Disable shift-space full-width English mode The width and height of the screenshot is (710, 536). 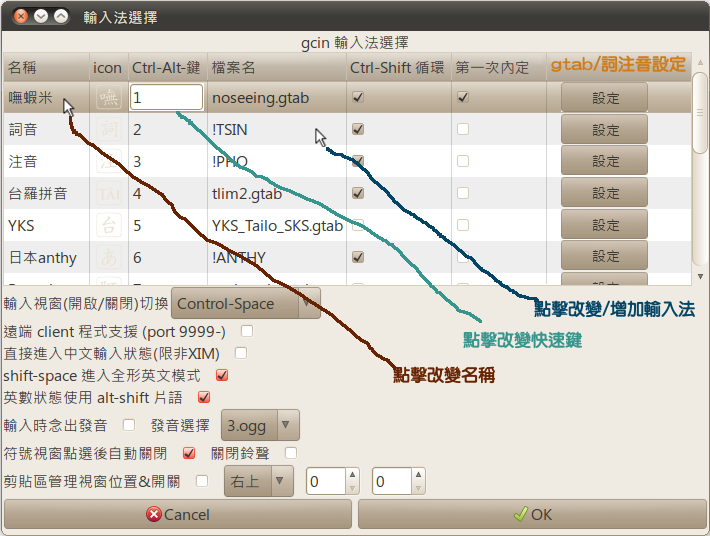tap(222, 375)
